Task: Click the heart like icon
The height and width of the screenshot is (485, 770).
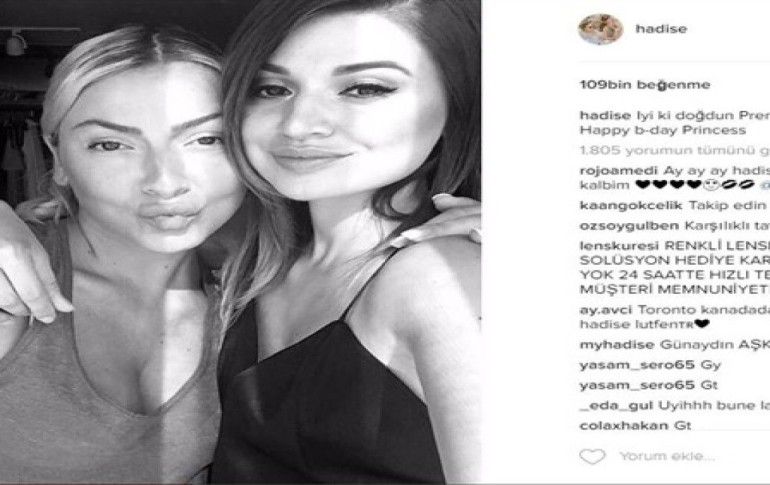Action: coord(592,457)
